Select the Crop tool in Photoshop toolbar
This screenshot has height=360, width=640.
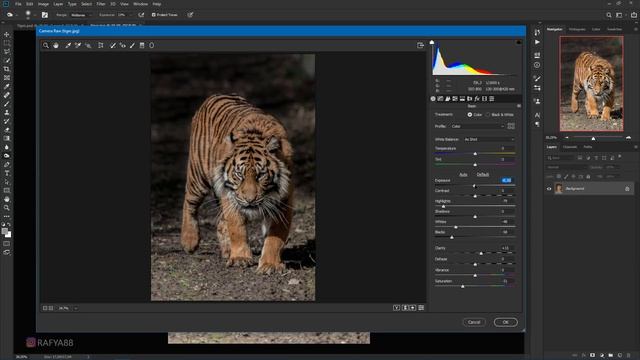[x=7, y=69]
